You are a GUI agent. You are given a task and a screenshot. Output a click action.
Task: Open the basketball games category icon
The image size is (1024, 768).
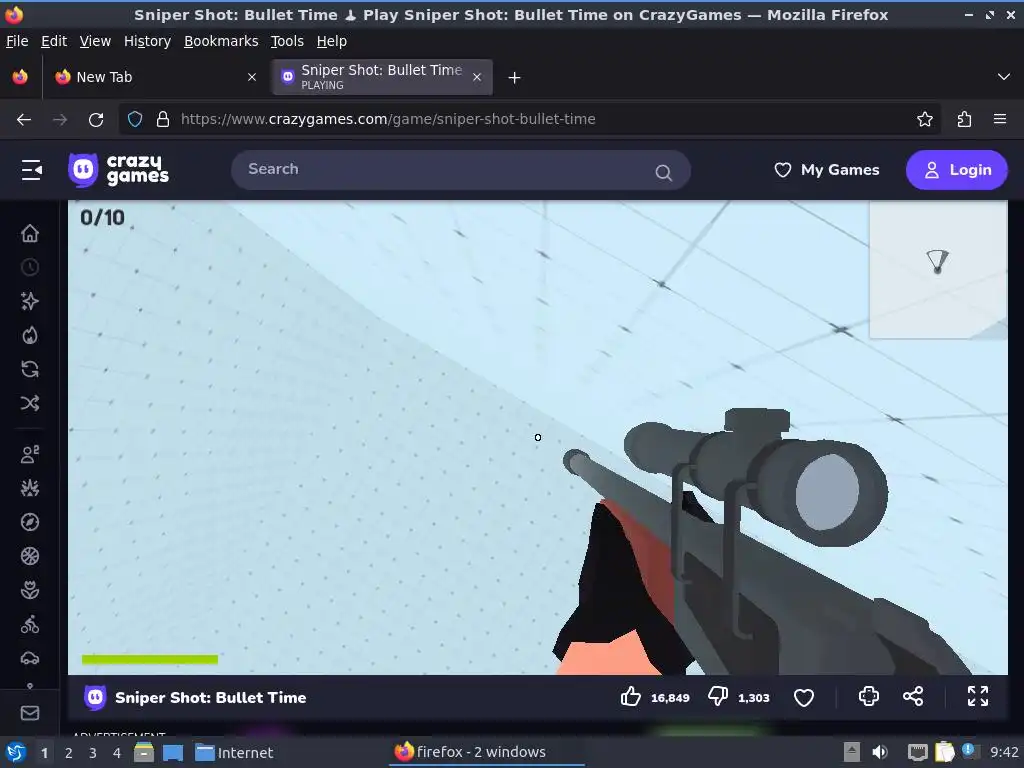30,556
